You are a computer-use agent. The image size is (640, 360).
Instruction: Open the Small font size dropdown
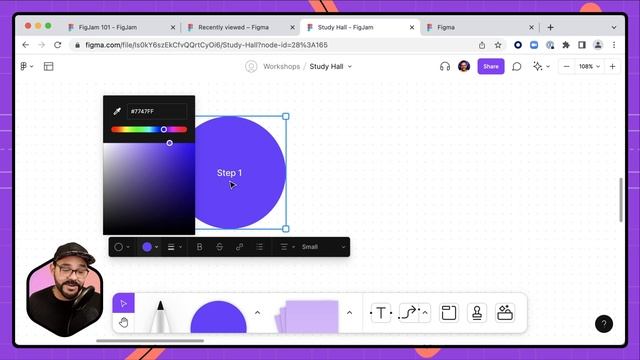coord(323,247)
